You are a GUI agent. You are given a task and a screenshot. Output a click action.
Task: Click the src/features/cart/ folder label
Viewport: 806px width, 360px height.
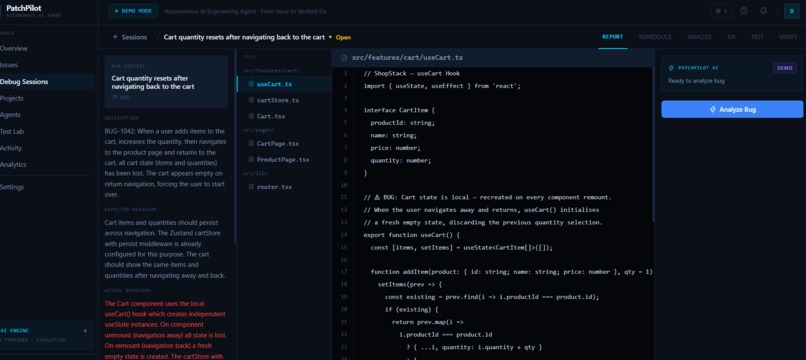271,70
